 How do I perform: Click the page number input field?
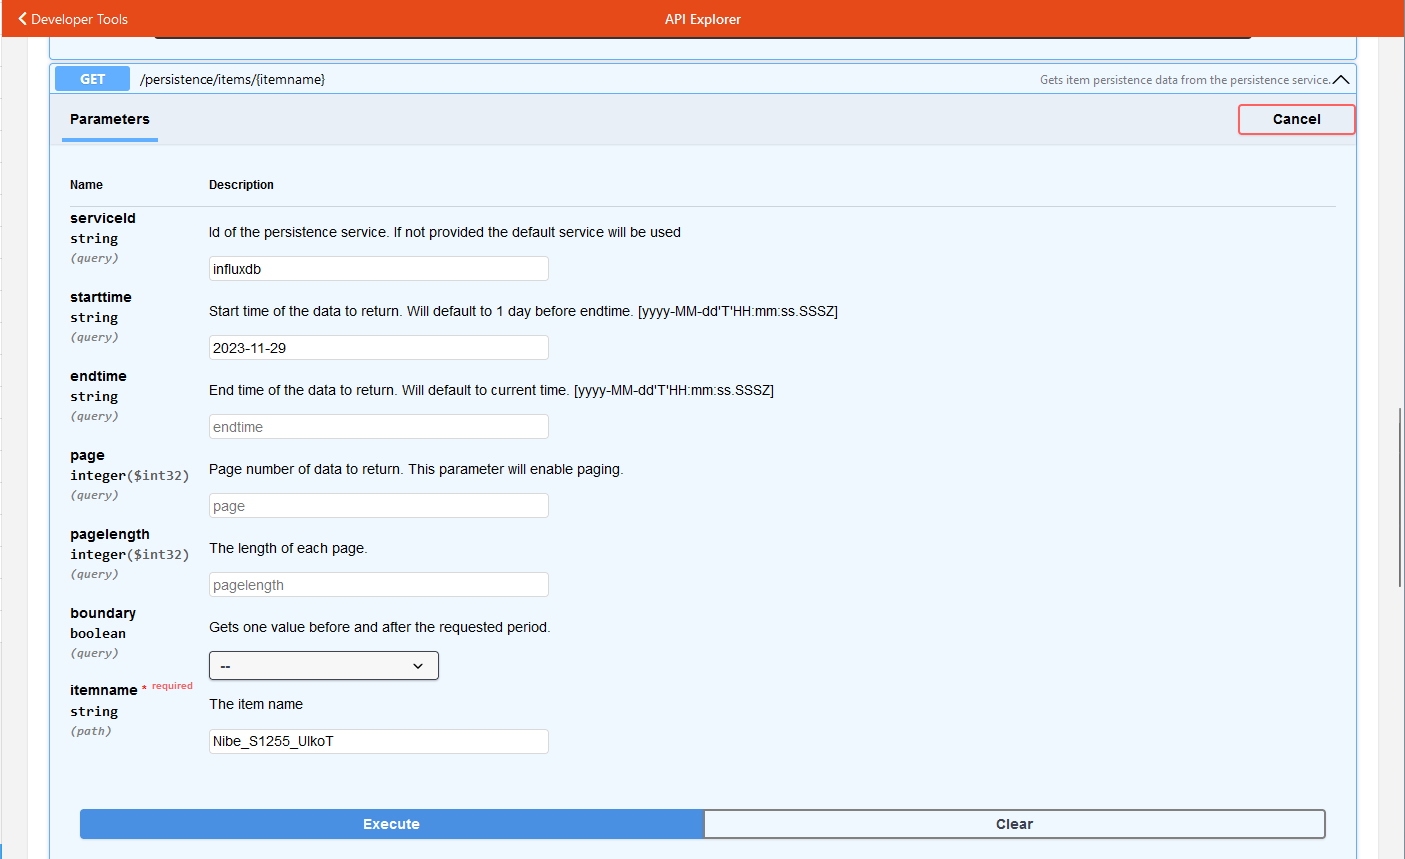378,505
